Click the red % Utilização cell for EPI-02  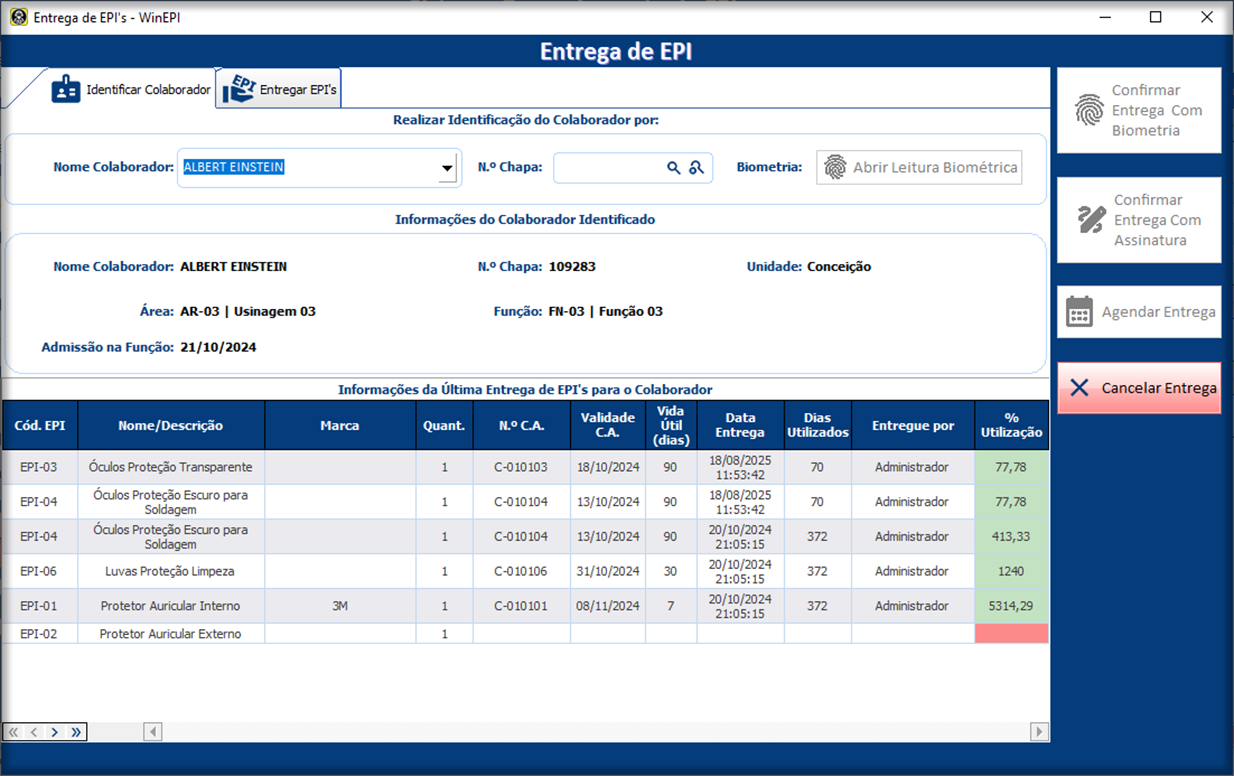[x=1011, y=633]
